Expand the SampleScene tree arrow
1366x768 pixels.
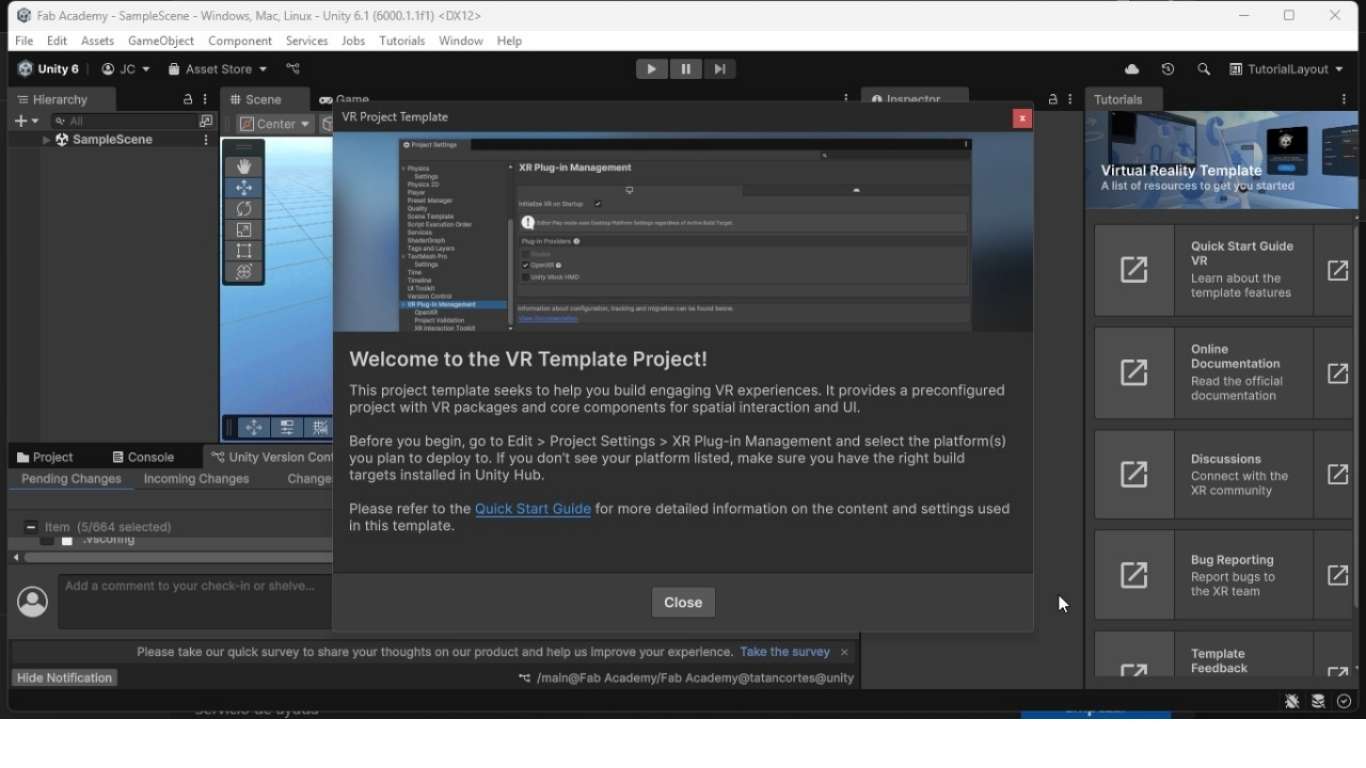pos(46,140)
